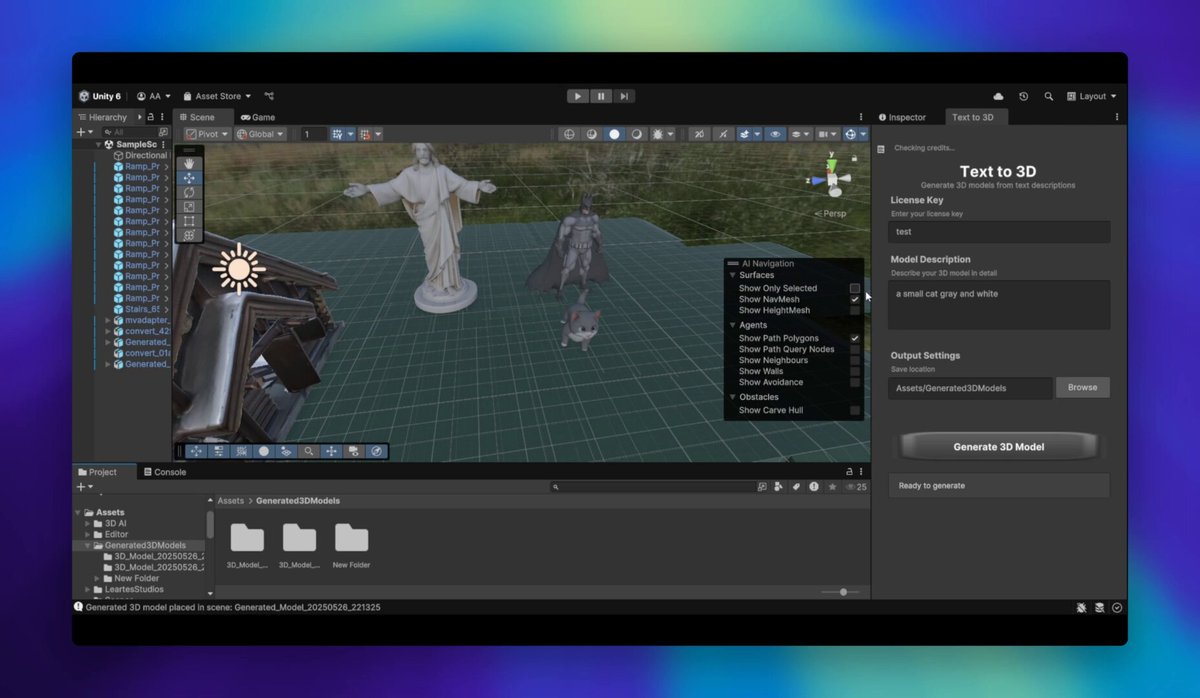
Task: Click the scene camera settings icon
Action: [x=826, y=134]
